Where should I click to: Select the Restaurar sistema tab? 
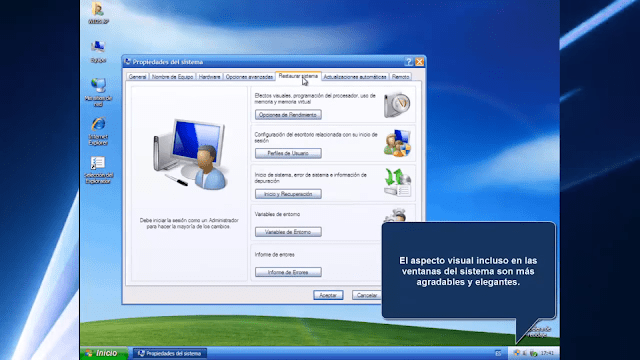pos(298,76)
